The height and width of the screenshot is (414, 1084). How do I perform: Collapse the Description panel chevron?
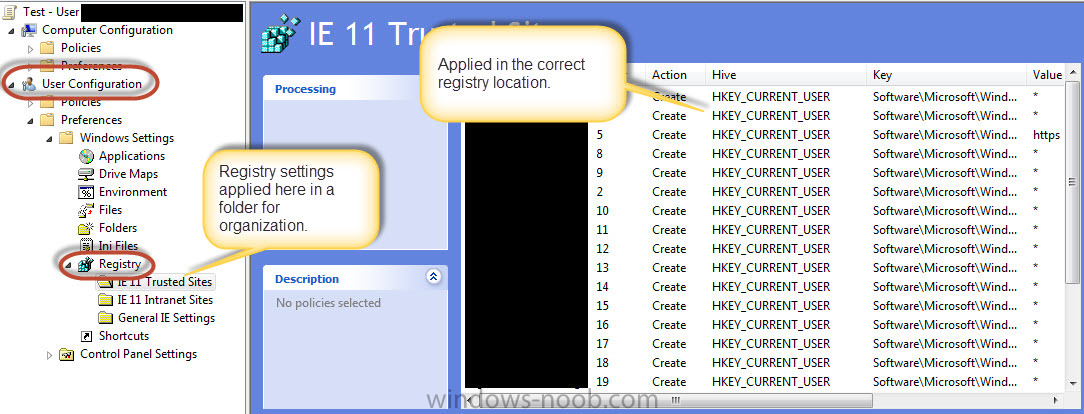coord(433,276)
